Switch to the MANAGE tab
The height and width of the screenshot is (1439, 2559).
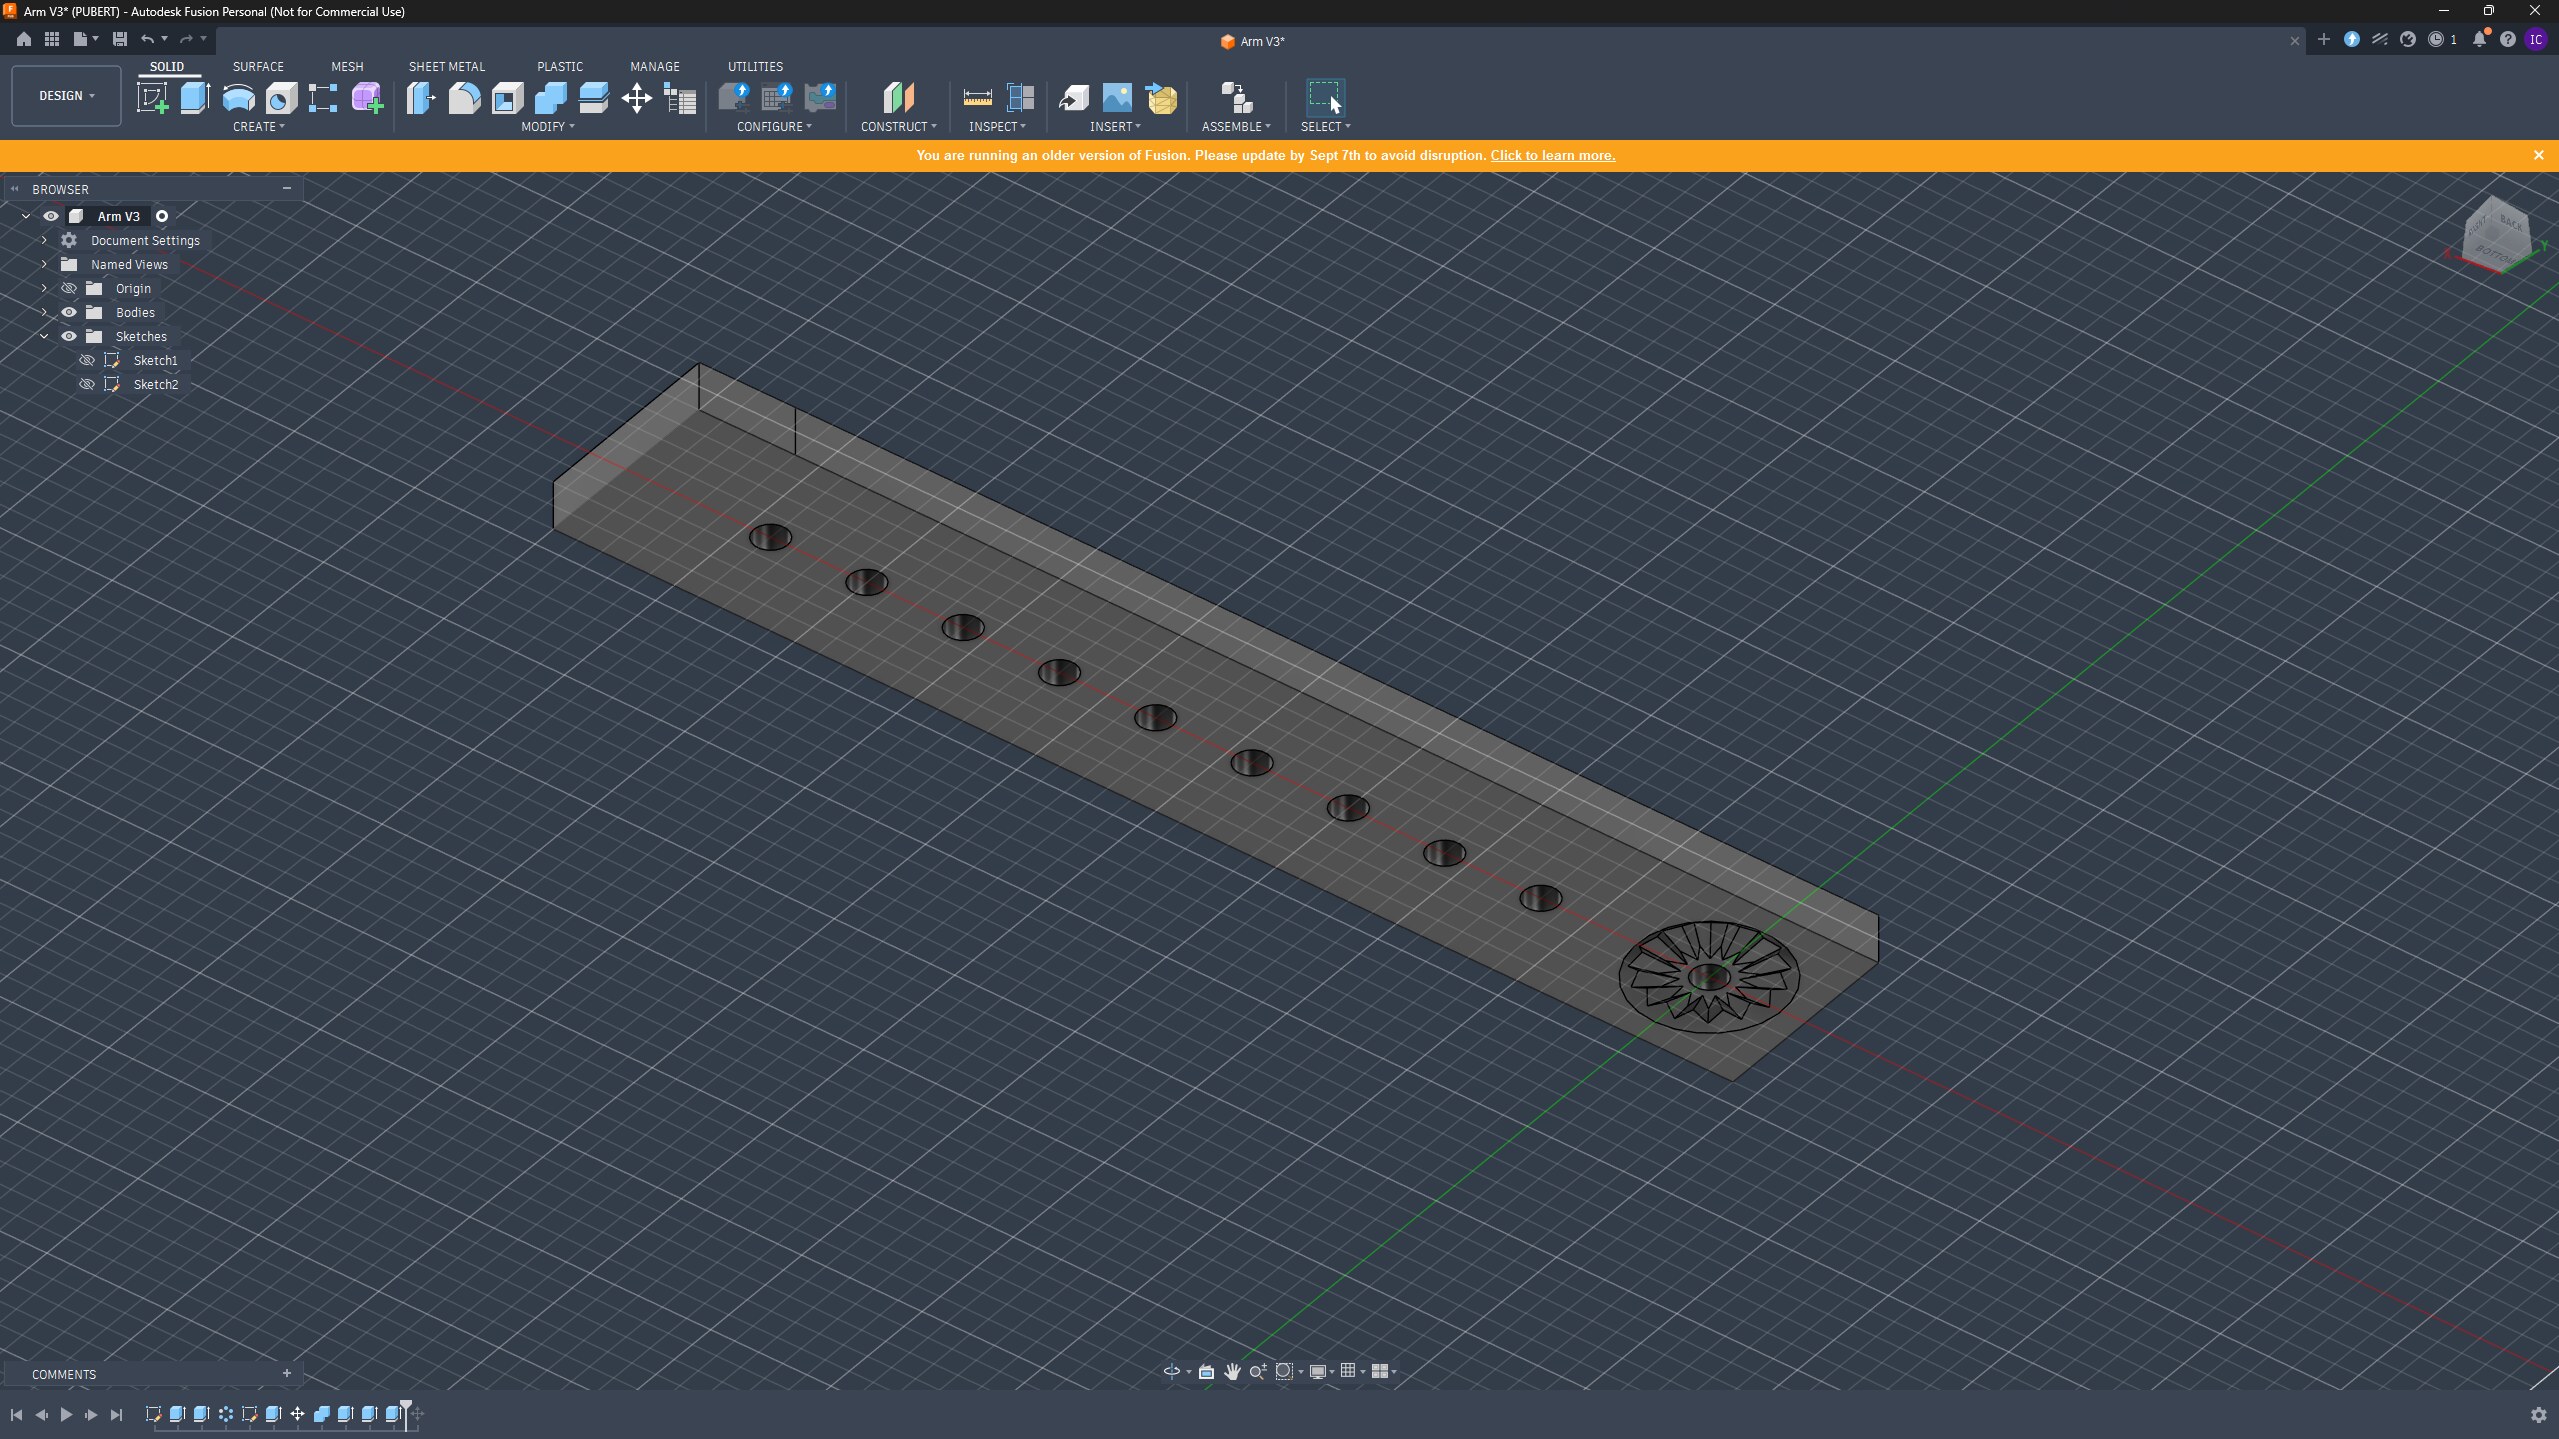click(654, 66)
